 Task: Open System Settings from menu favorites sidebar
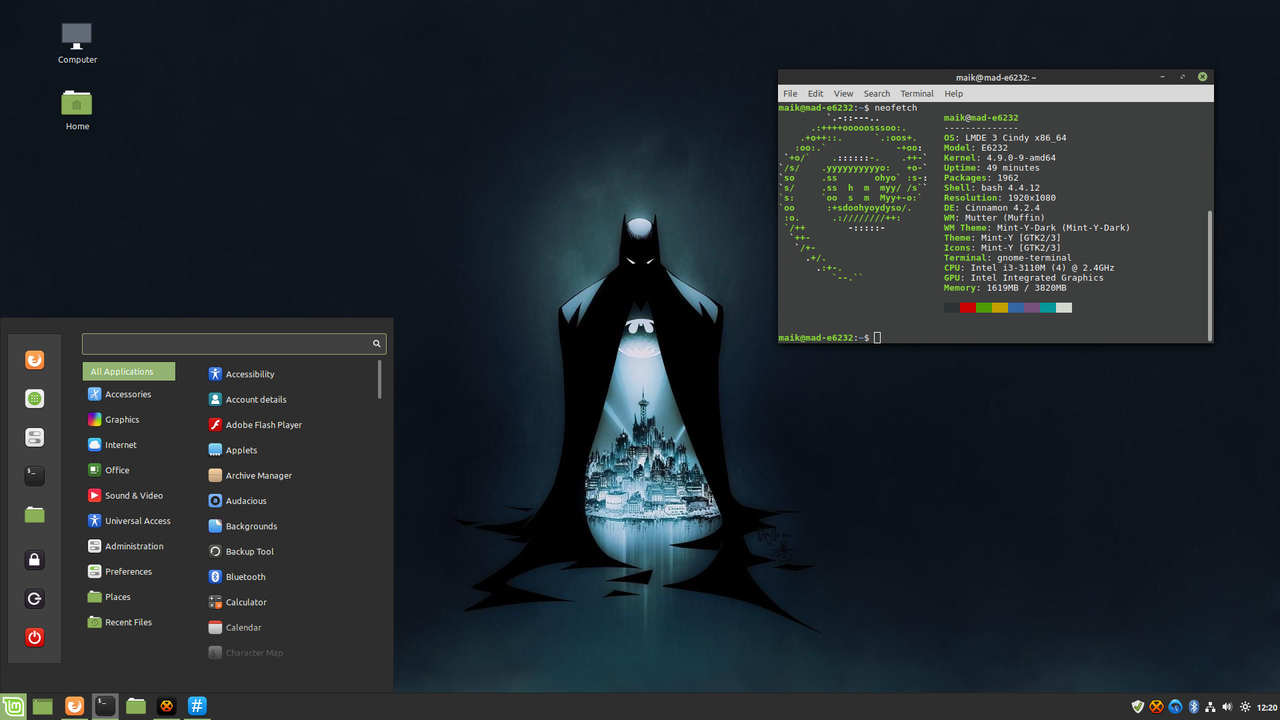(x=35, y=437)
